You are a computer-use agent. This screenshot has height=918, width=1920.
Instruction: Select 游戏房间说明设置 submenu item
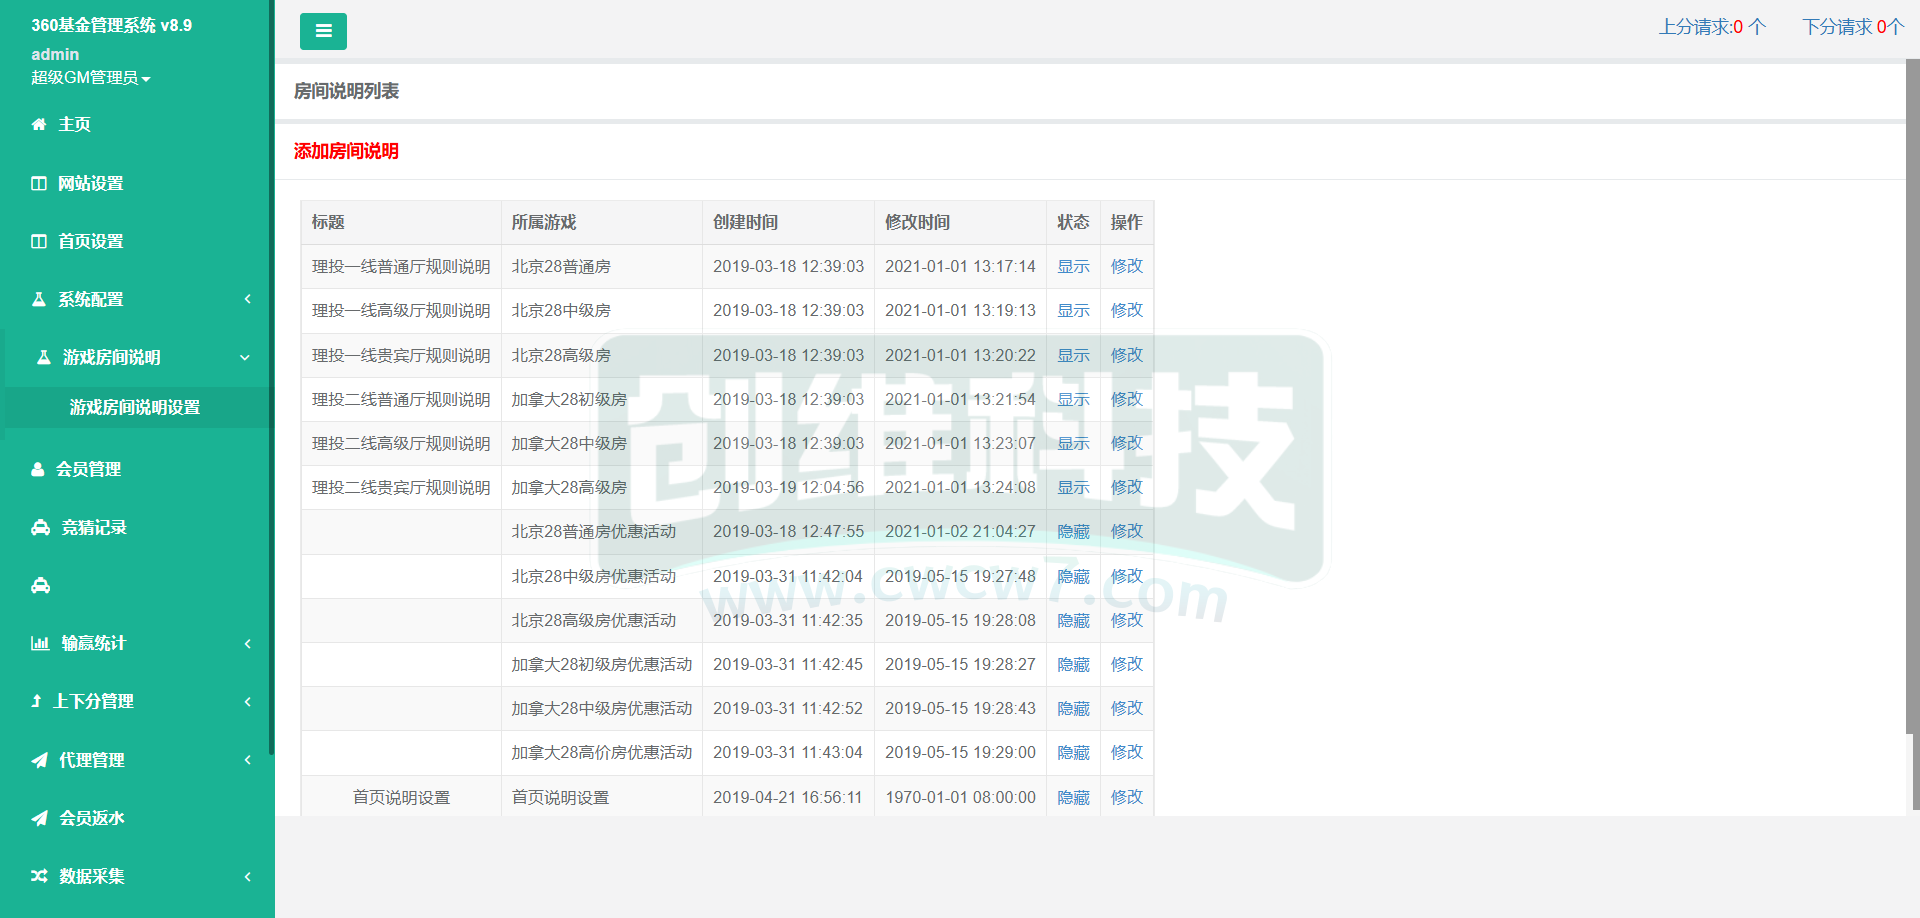pyautogui.click(x=135, y=407)
